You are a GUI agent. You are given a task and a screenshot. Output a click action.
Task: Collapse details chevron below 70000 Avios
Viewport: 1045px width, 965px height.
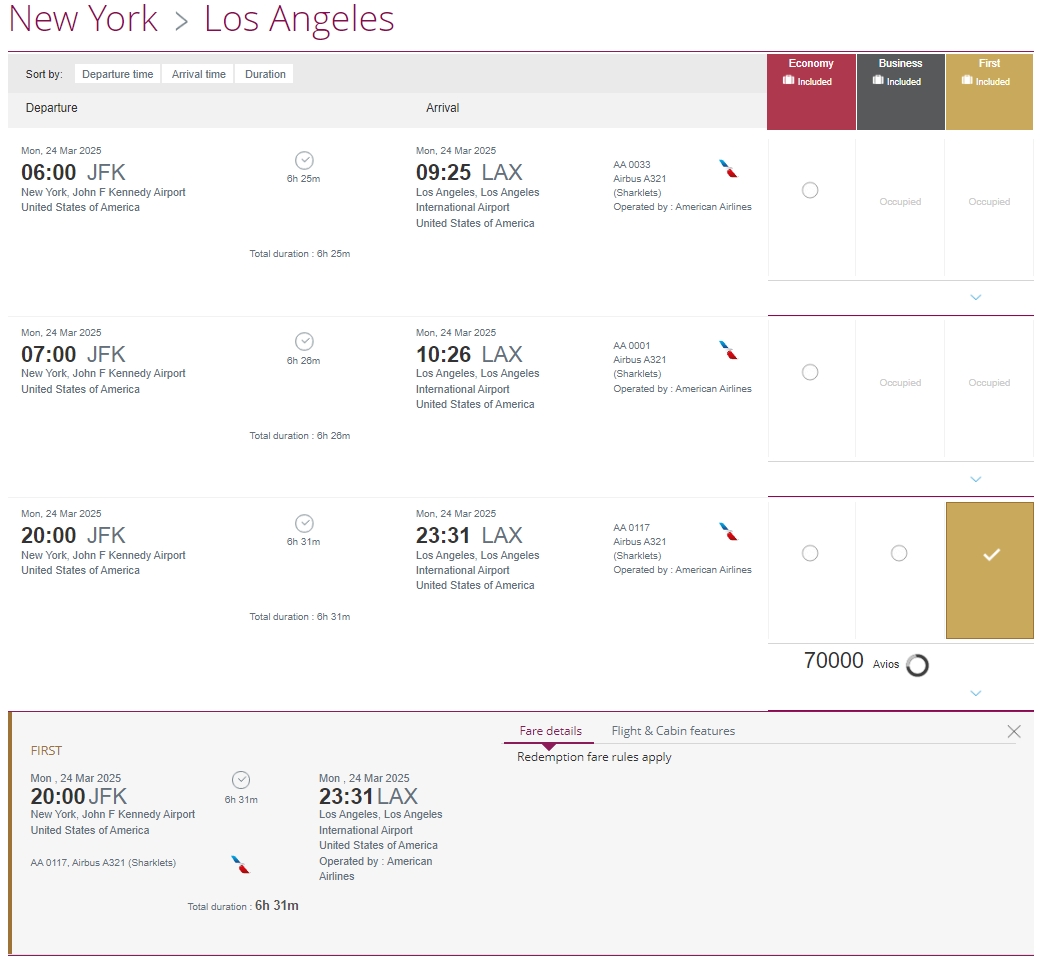point(976,693)
